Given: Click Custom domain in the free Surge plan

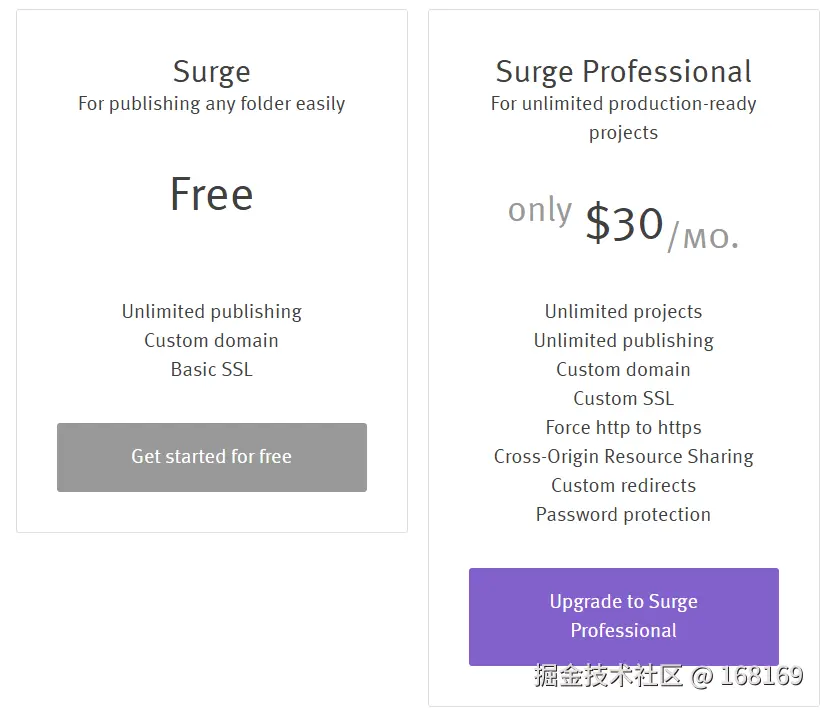Looking at the screenshot, I should tap(211, 341).
